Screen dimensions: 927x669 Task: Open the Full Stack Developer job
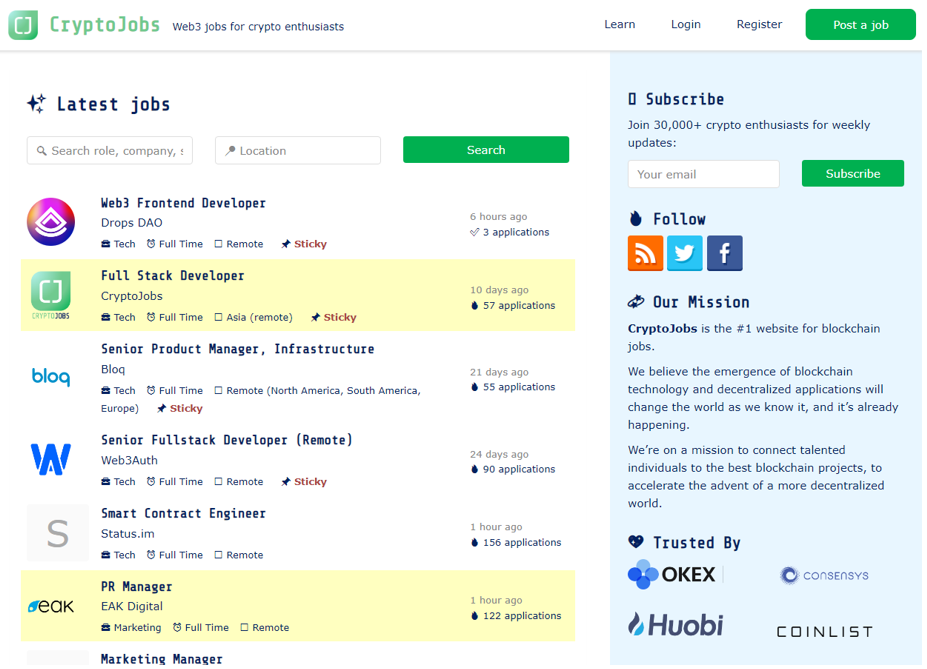[173, 275]
